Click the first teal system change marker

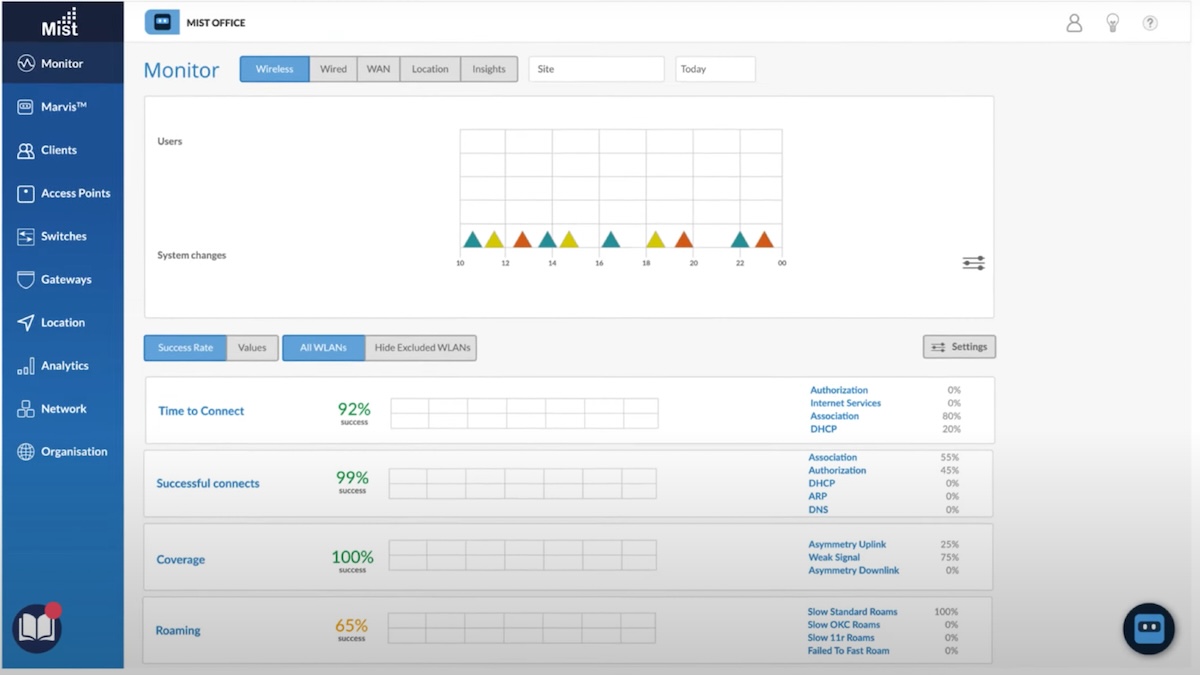[x=472, y=240]
